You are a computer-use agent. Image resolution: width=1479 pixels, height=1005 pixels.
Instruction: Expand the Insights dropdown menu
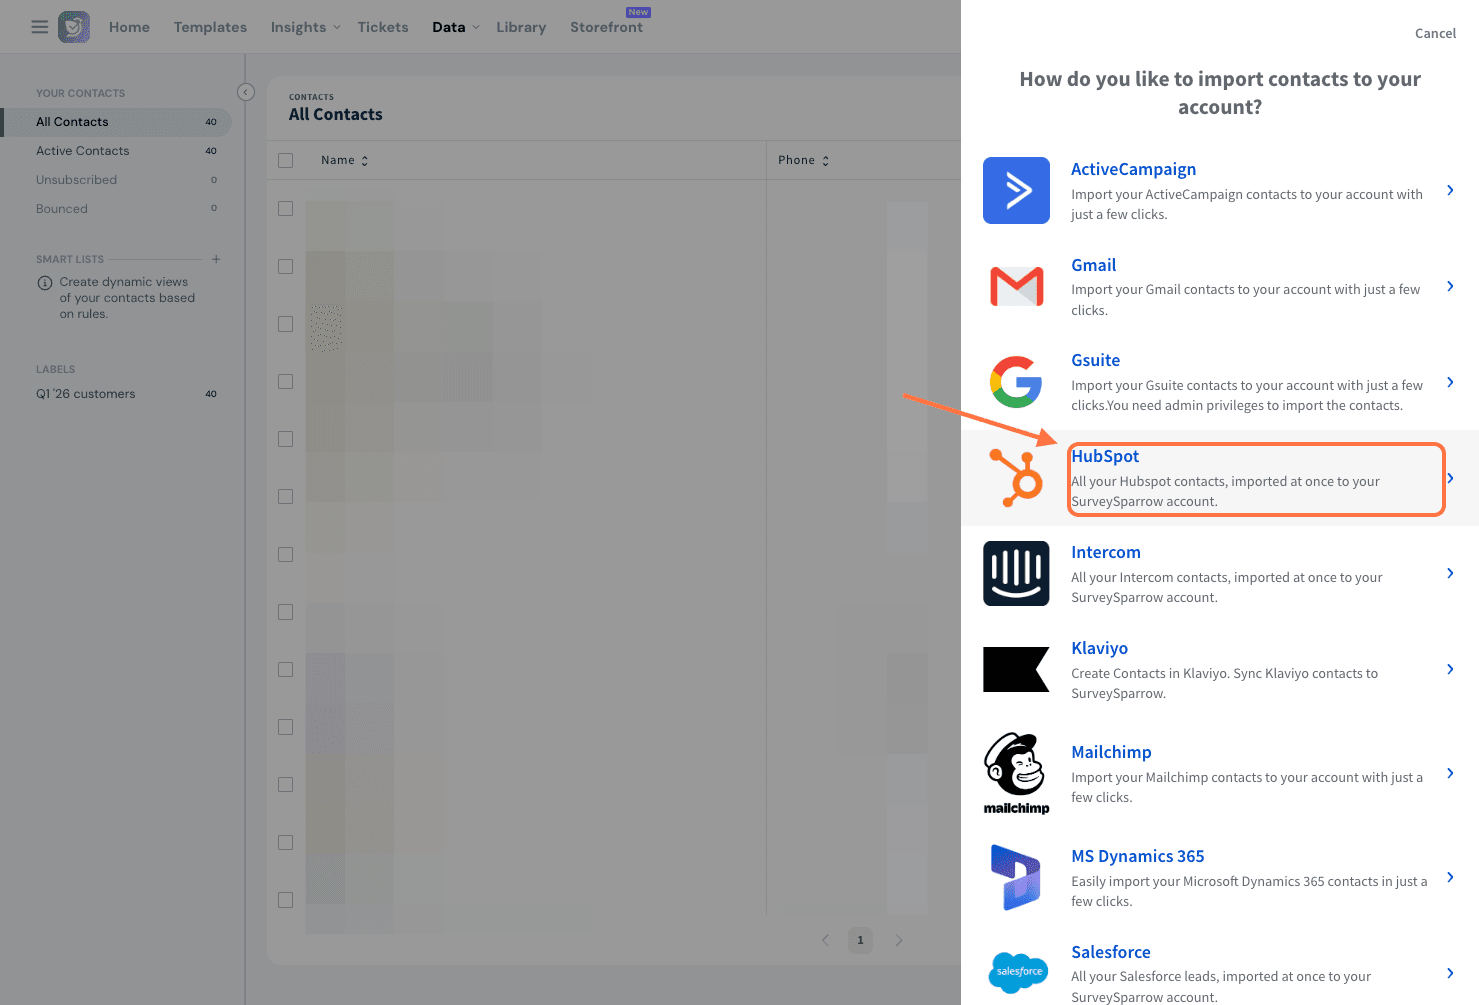tap(305, 27)
